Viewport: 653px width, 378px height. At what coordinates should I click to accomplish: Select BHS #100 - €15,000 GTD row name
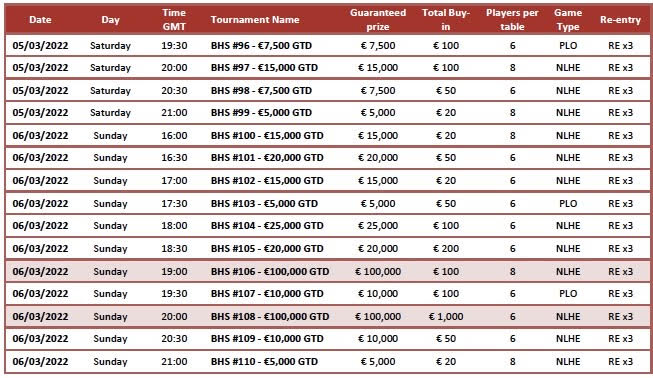tap(267, 135)
